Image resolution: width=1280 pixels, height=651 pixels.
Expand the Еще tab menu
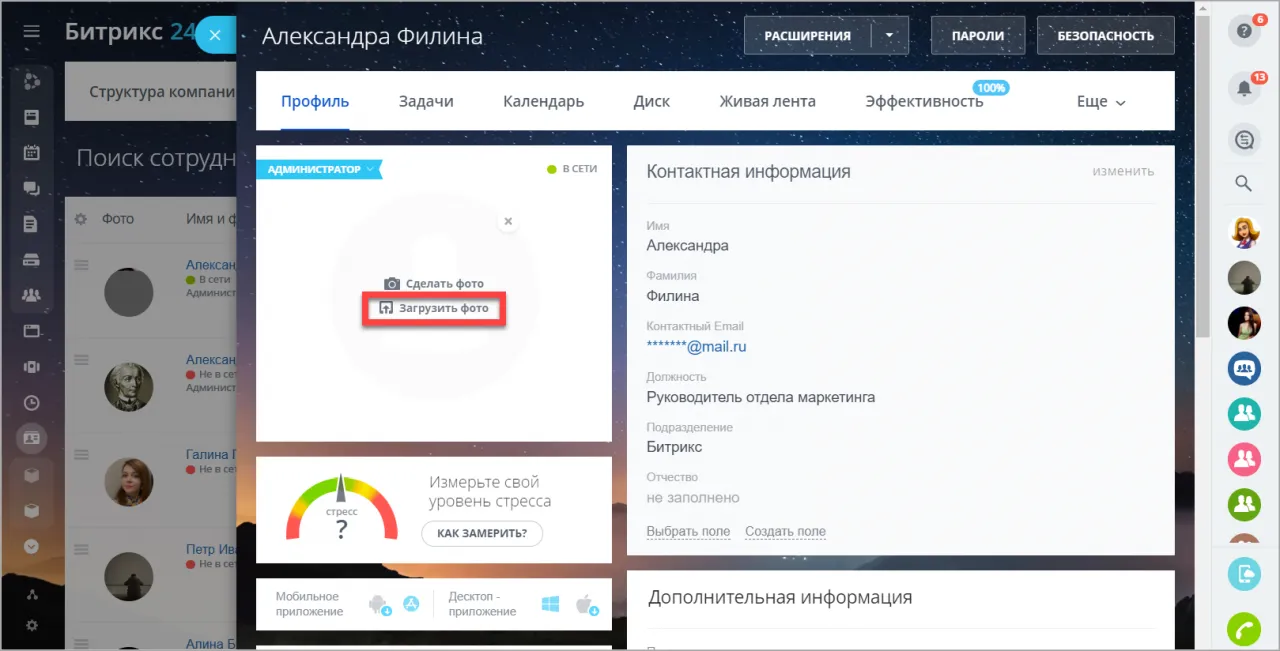click(x=1101, y=101)
